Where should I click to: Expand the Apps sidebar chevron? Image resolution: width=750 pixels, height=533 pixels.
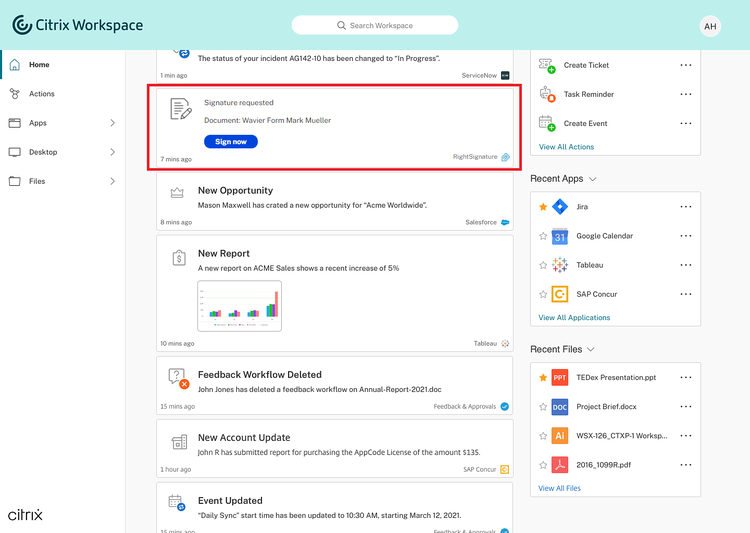[x=112, y=123]
